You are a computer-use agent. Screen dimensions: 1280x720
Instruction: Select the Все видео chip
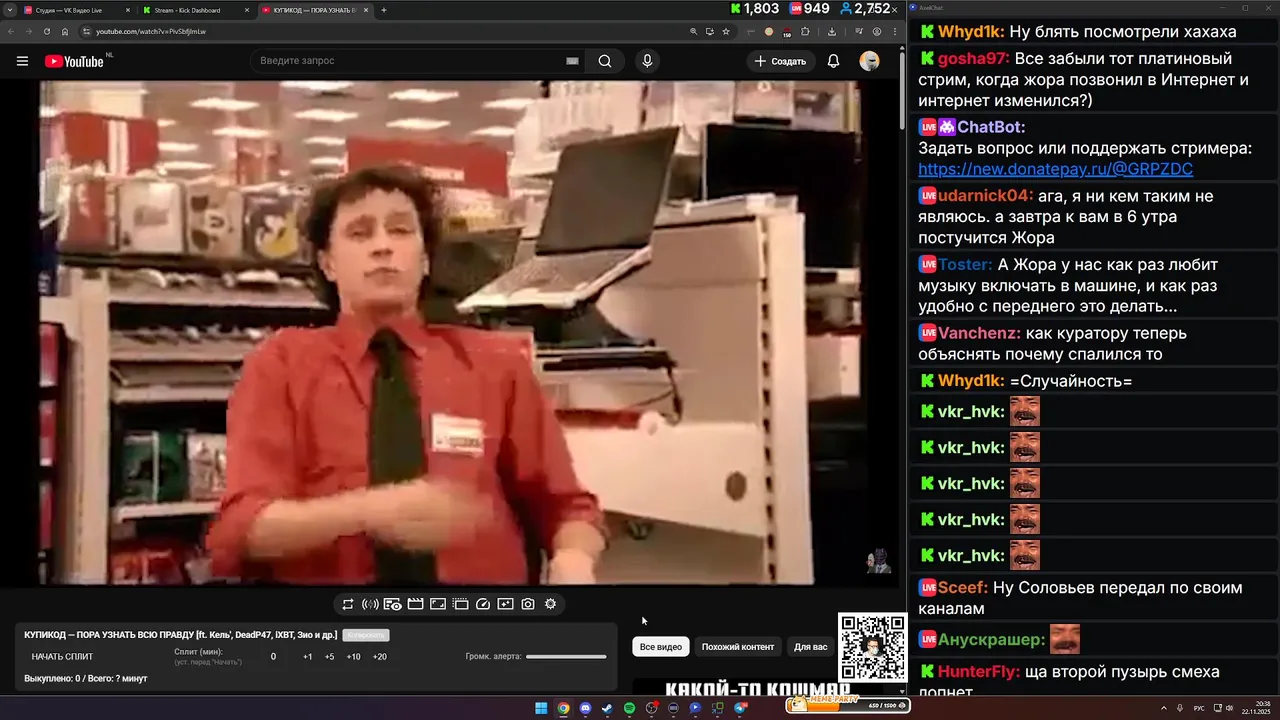pos(661,647)
